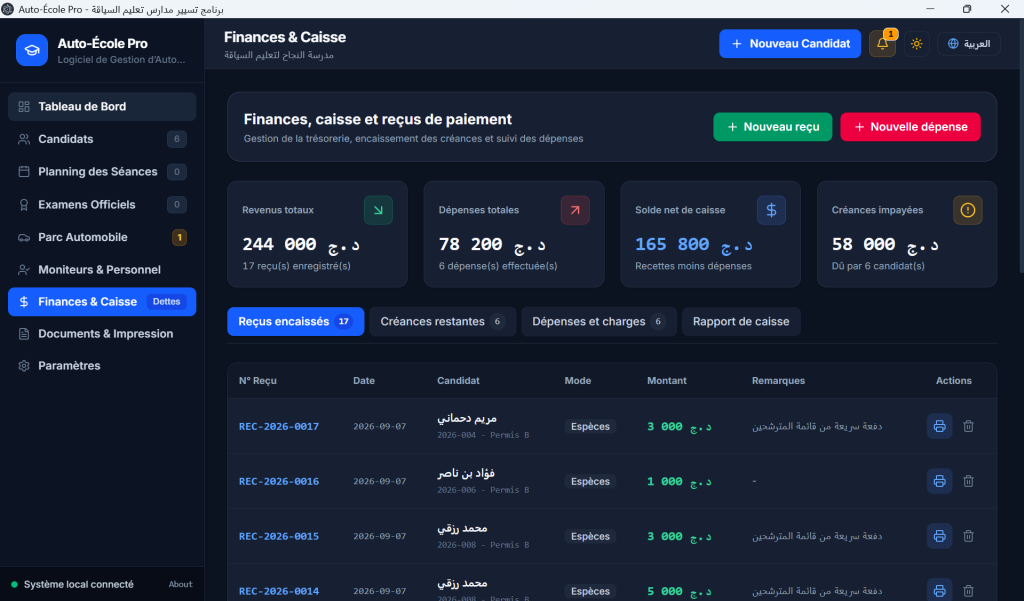Click the Nouveau Candidat button
Image resolution: width=1024 pixels, height=601 pixels.
click(790, 44)
